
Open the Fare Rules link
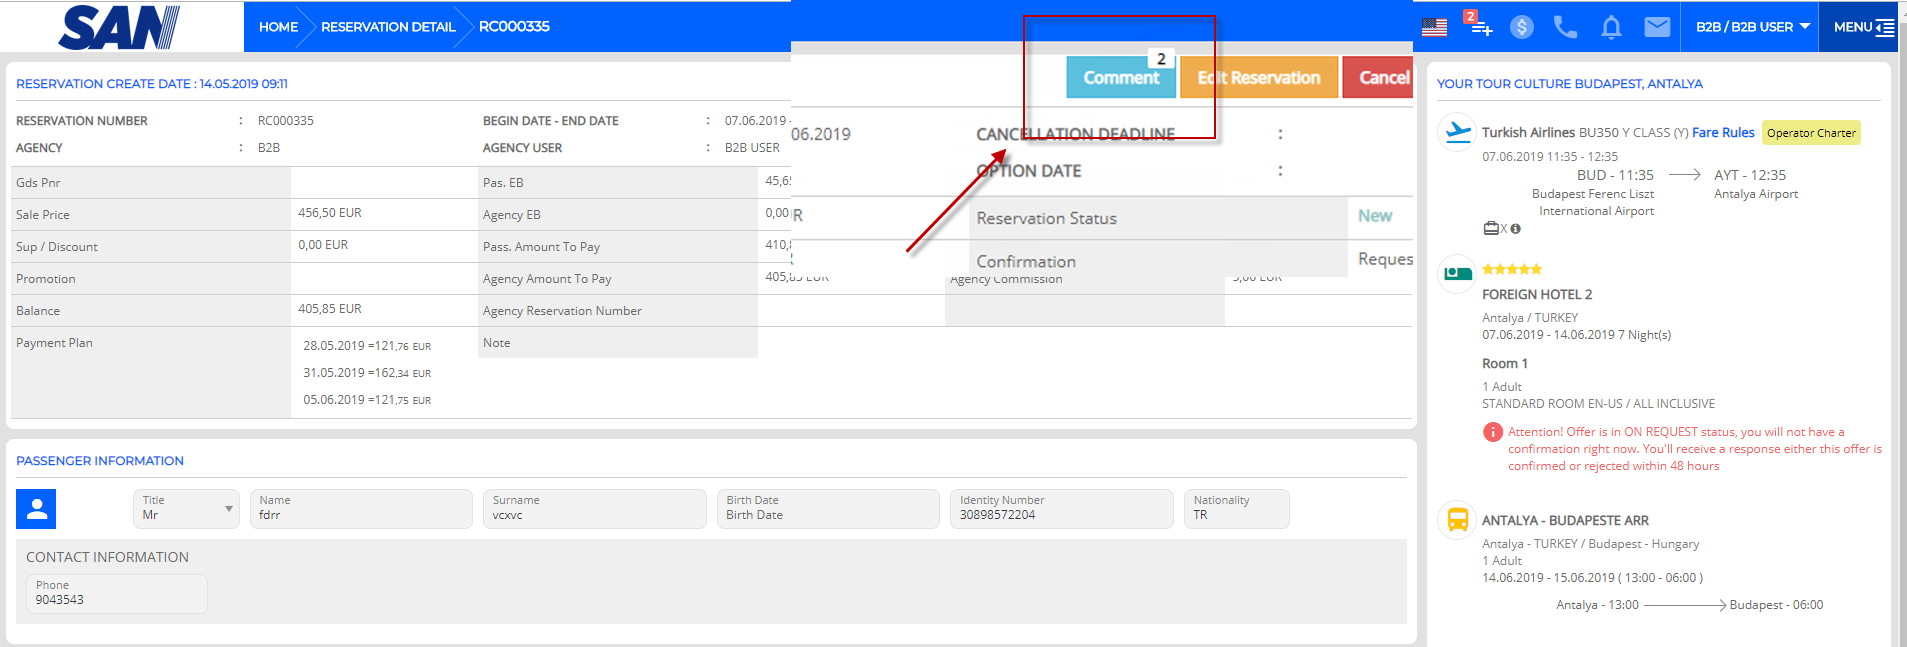click(1722, 132)
